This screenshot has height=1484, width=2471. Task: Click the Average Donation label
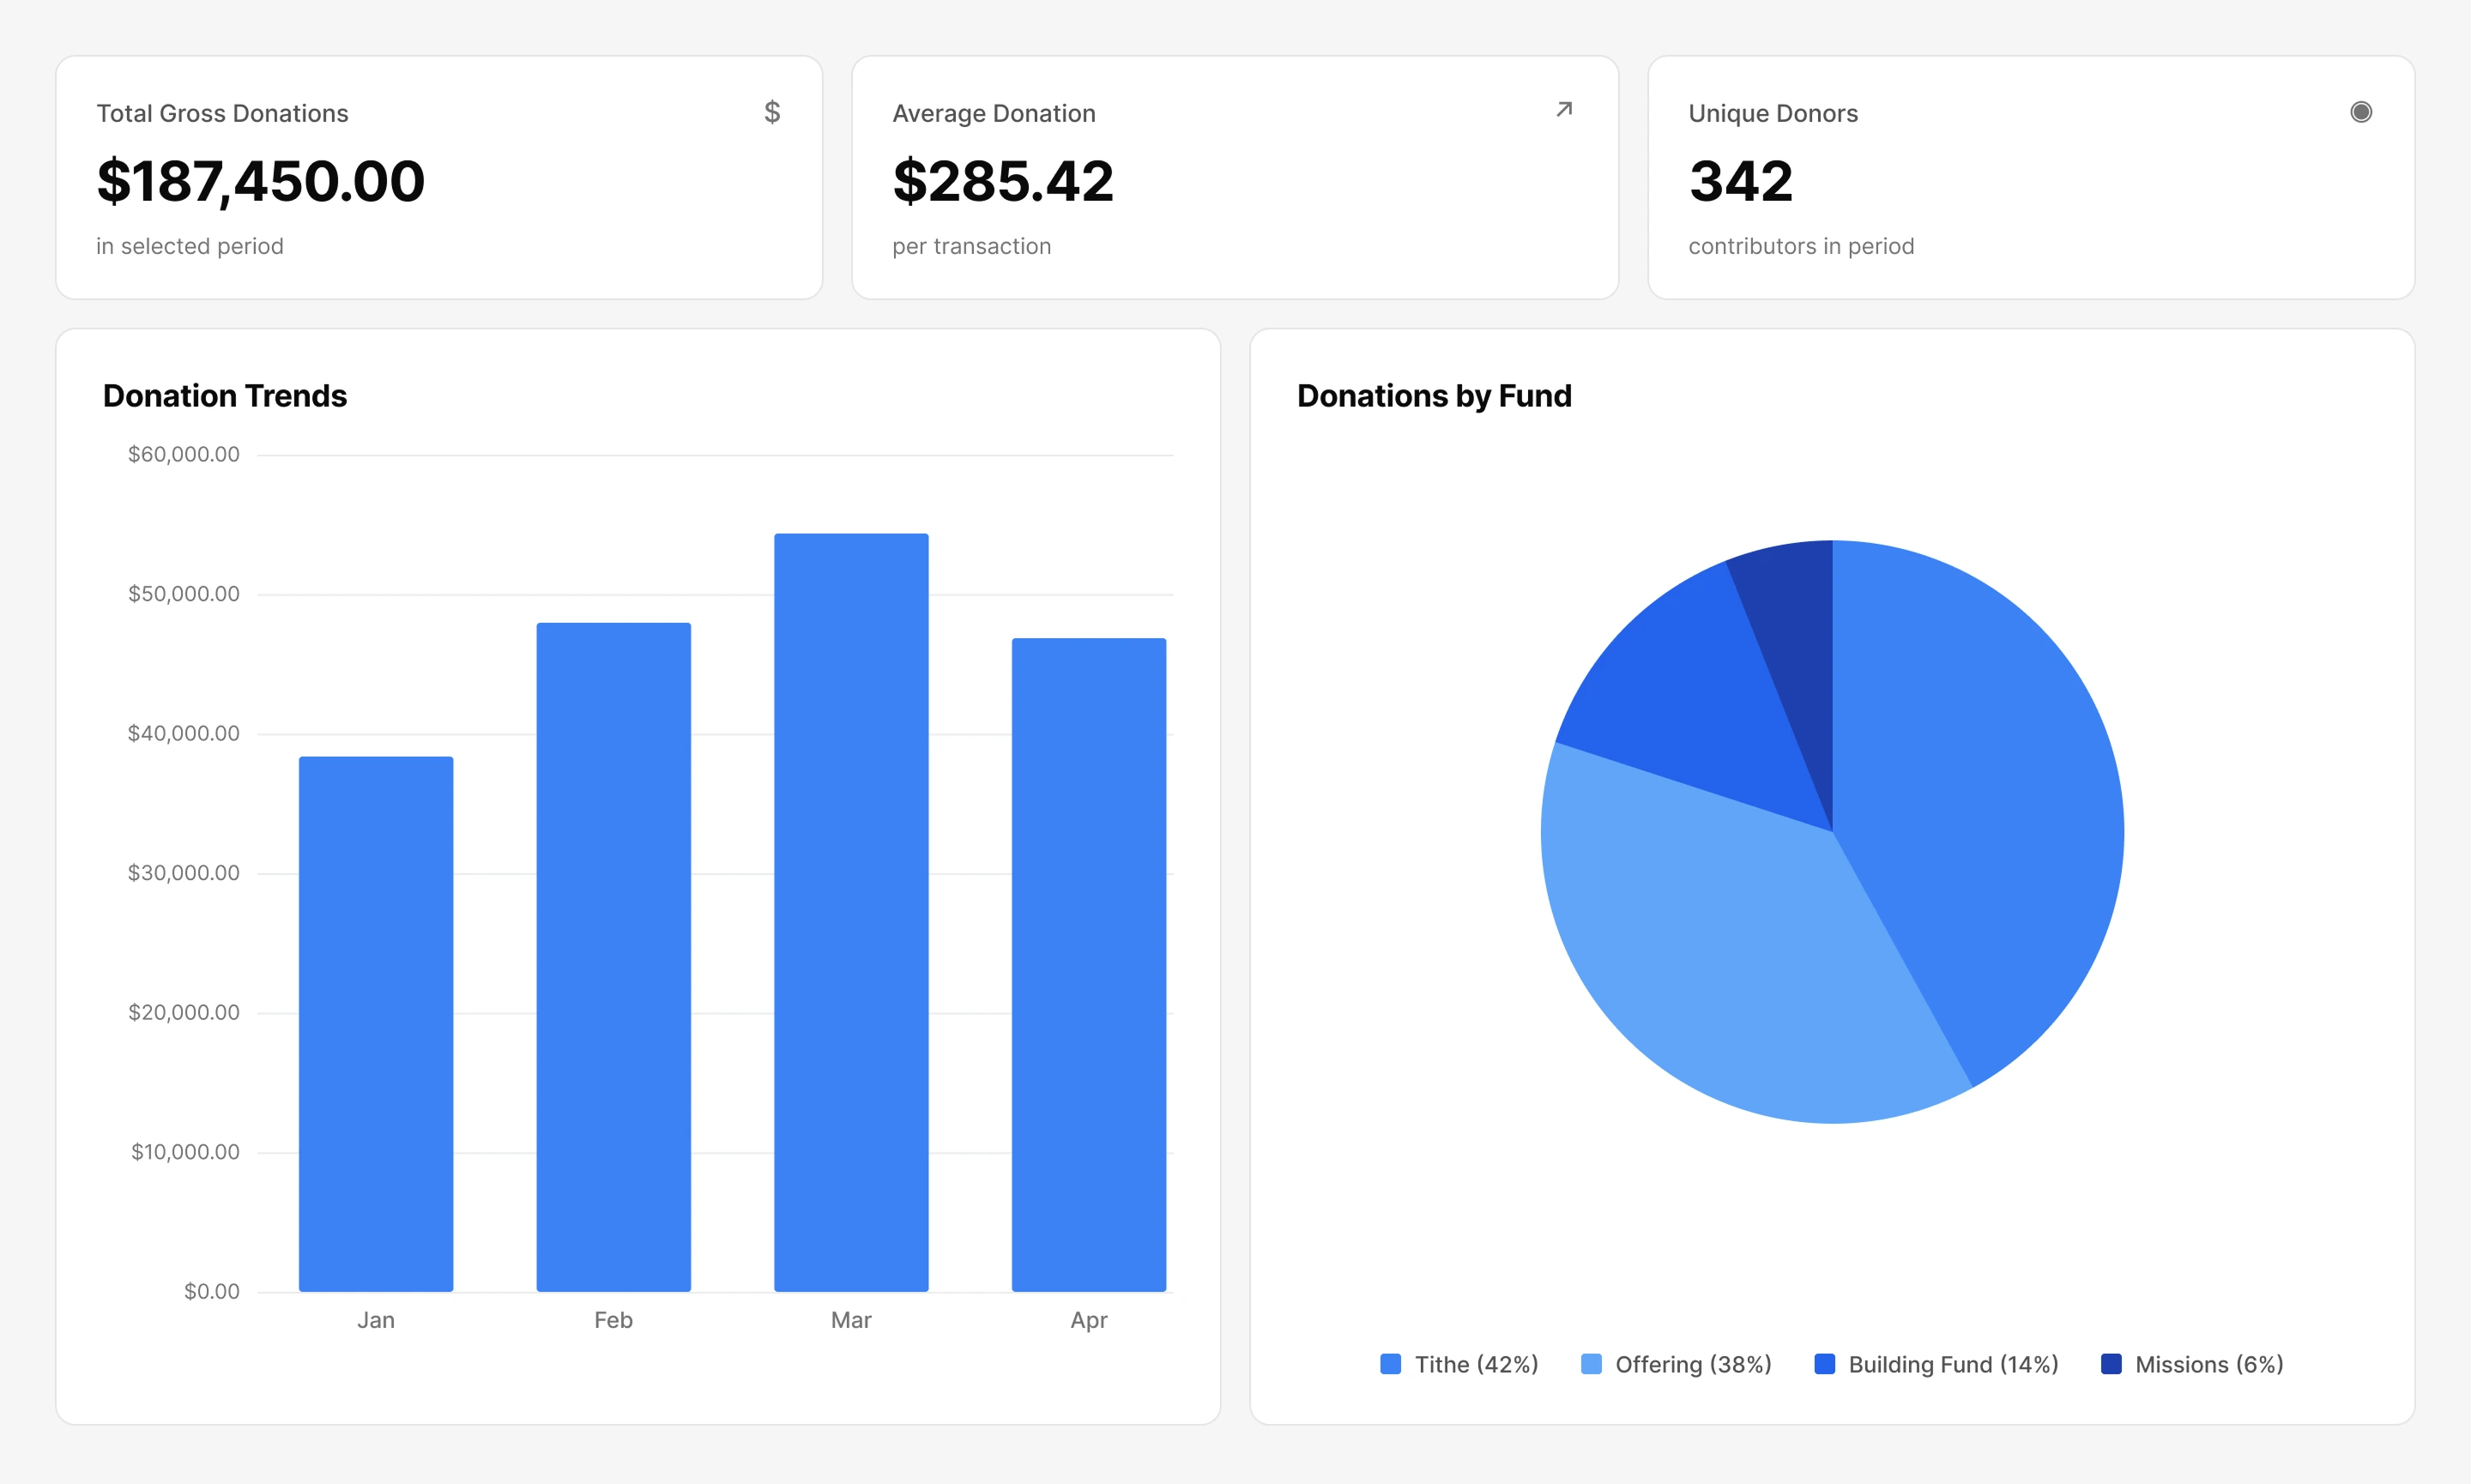994,113
